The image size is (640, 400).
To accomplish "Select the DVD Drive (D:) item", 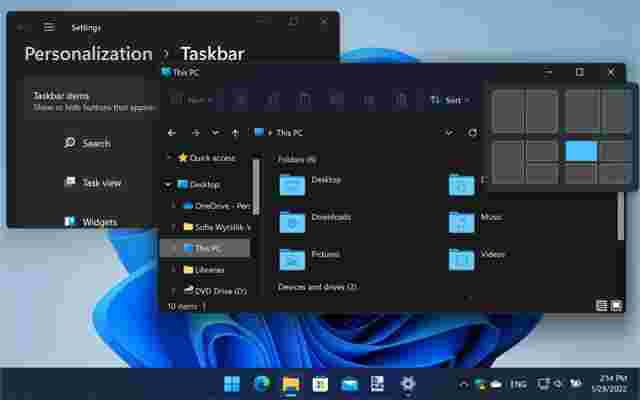I will click(x=215, y=291).
